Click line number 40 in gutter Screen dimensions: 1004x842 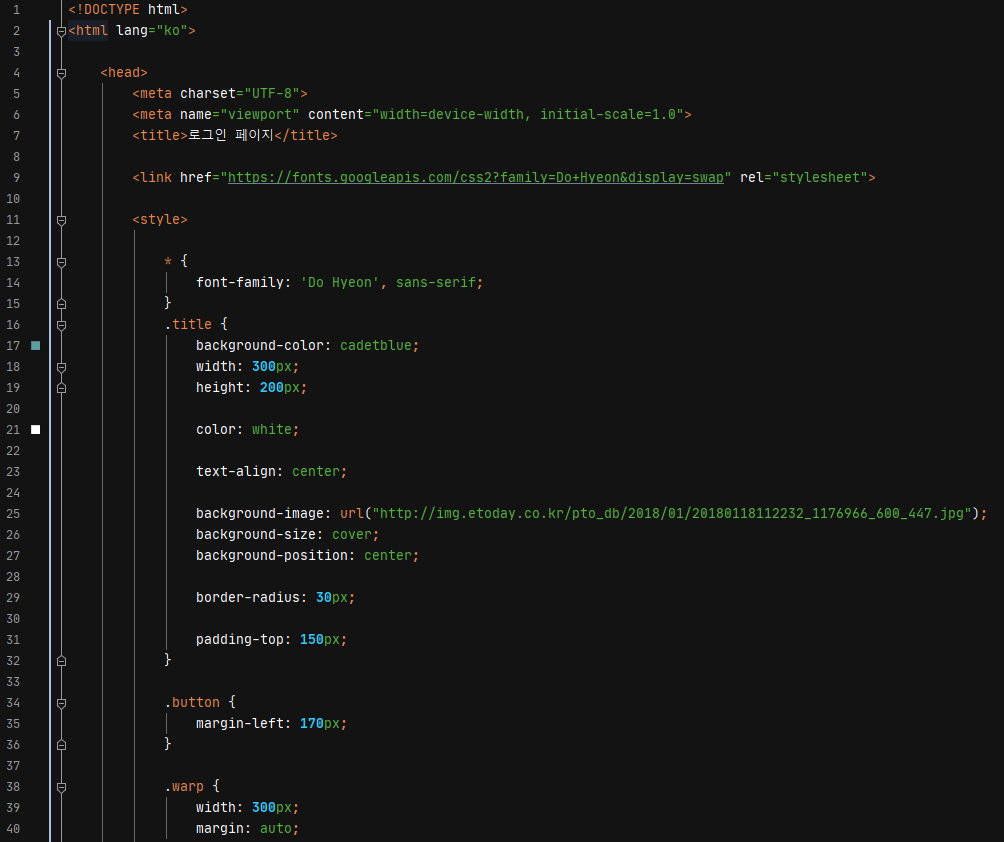click(x=13, y=829)
